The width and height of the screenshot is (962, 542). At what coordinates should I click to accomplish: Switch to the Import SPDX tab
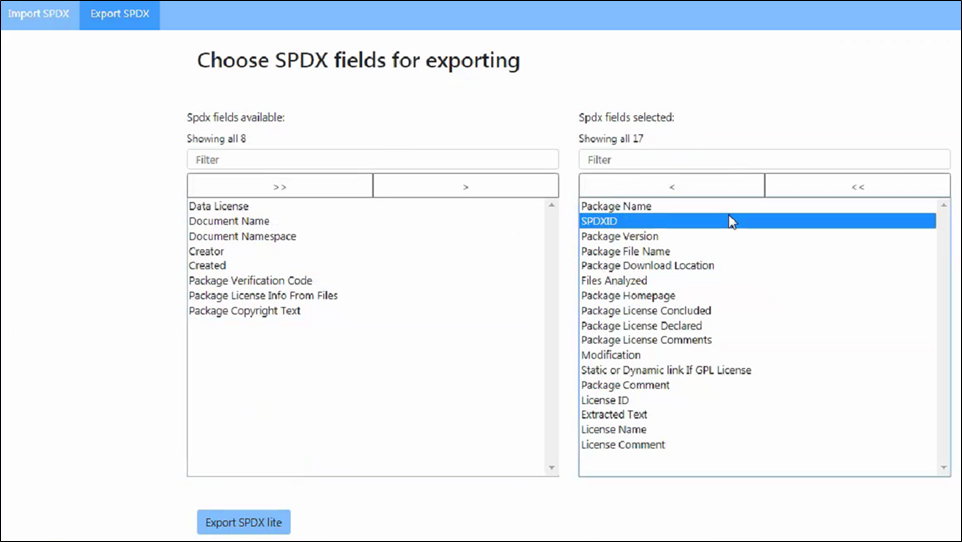point(39,14)
